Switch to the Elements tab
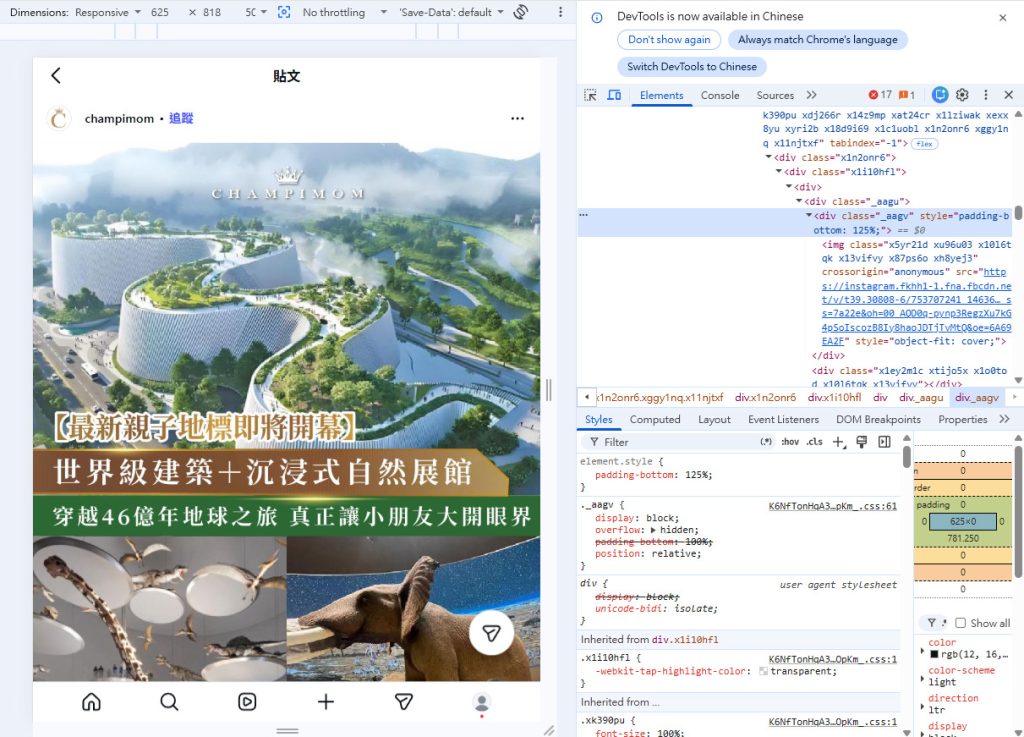Image resolution: width=1024 pixels, height=737 pixels. coord(662,95)
